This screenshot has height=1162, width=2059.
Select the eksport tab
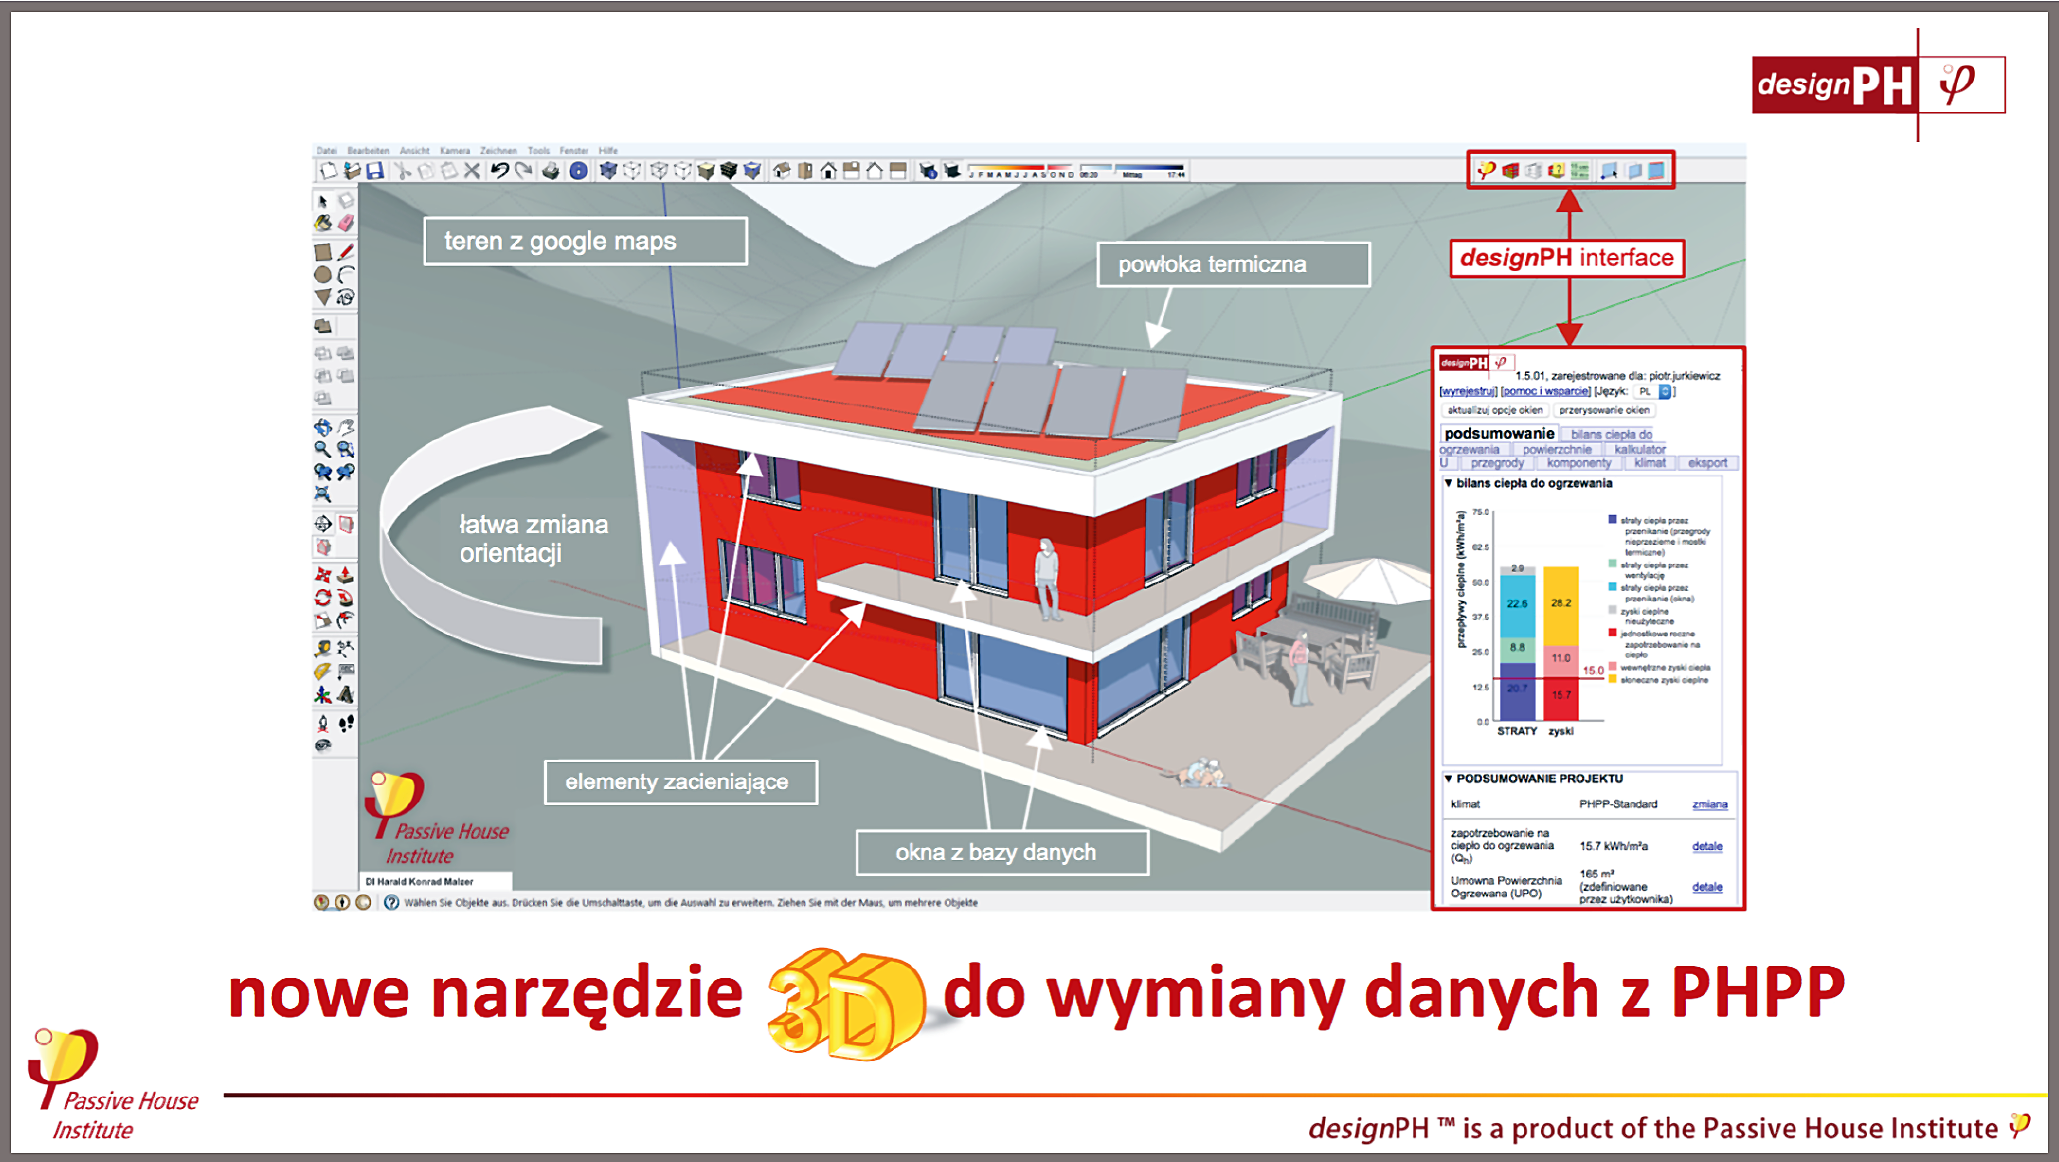point(1707,463)
